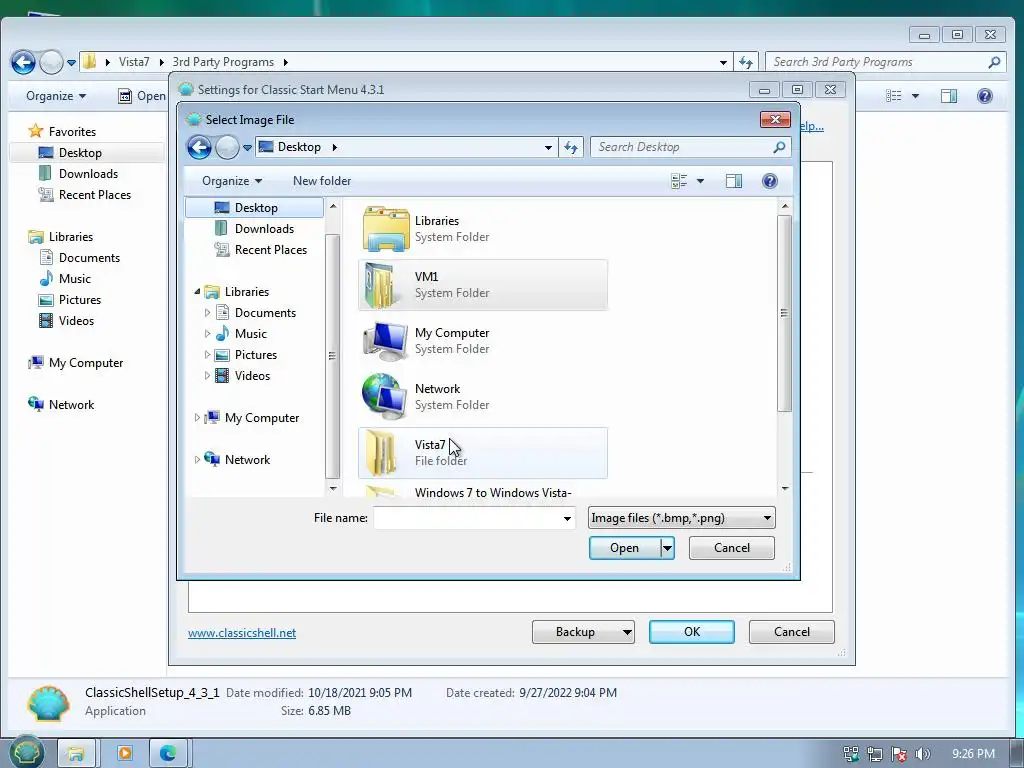Screen dimensions: 1024x768
Task: Select My Computer in the file list
Action: coord(483,341)
